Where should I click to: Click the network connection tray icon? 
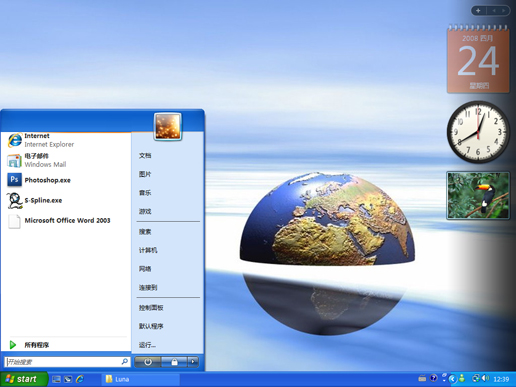click(x=476, y=378)
